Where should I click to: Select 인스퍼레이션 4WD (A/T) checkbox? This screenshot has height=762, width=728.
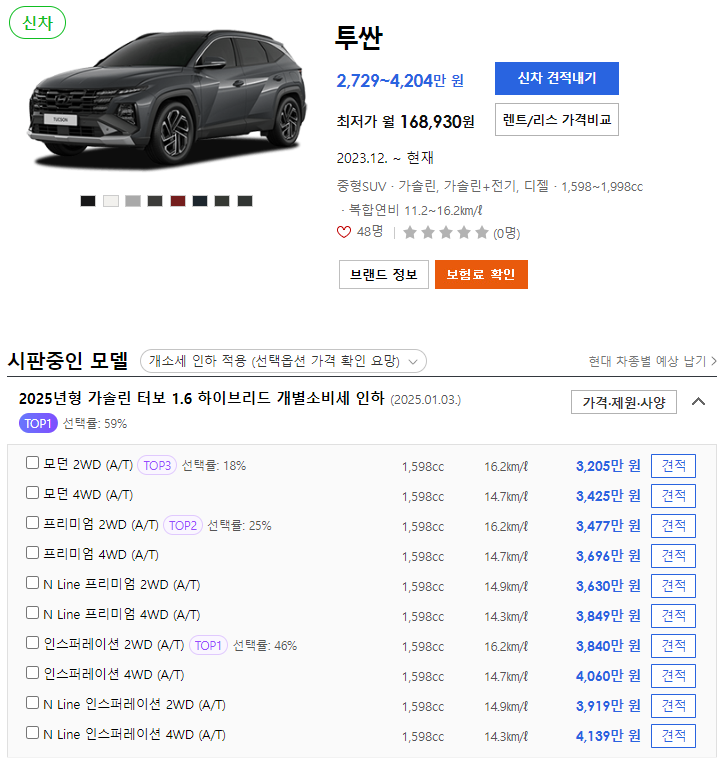32,673
